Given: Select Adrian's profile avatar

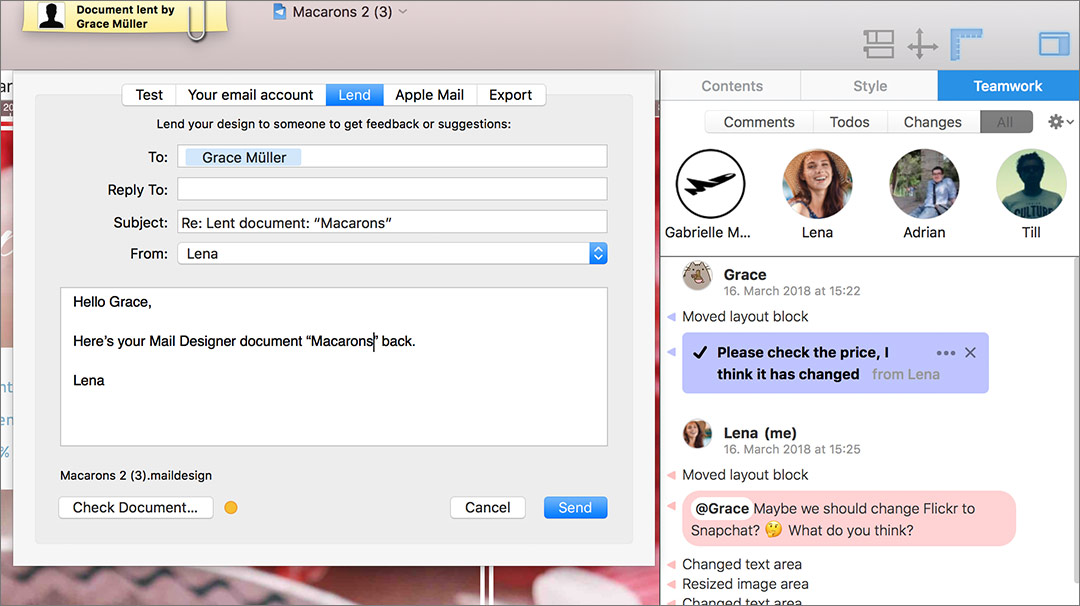Looking at the screenshot, I should (924, 184).
